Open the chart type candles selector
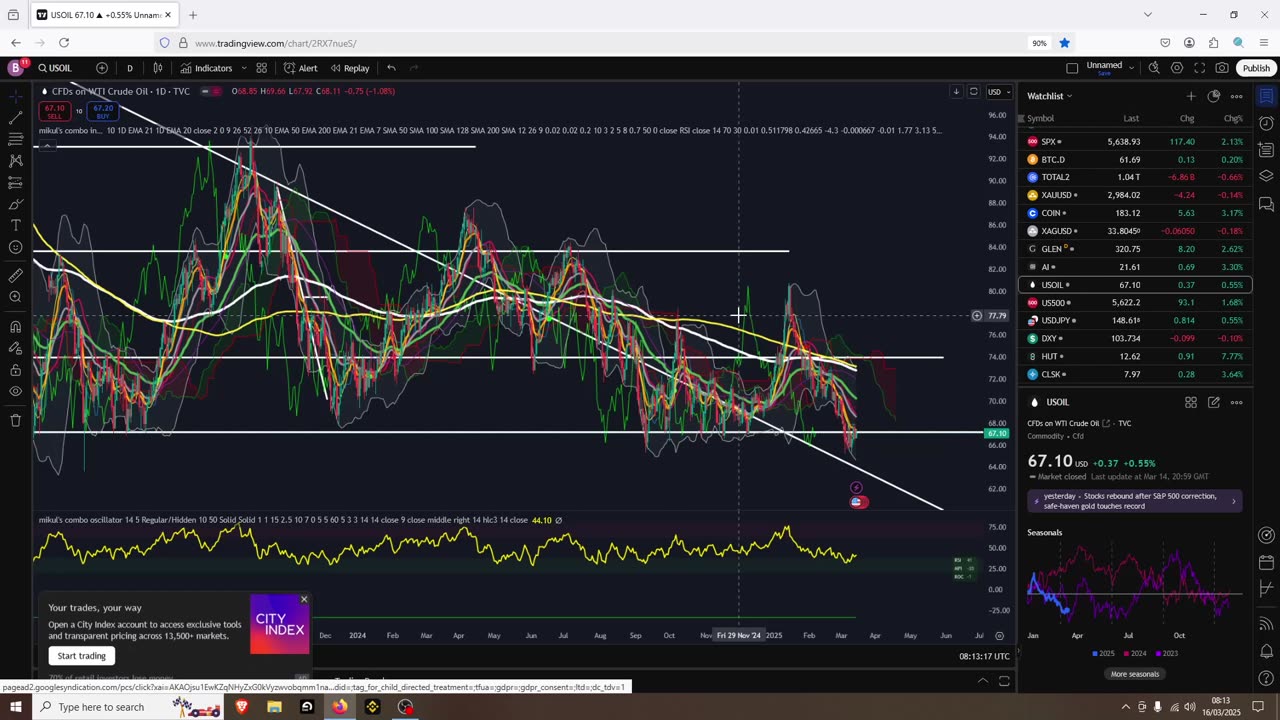The width and height of the screenshot is (1280, 720). click(158, 68)
